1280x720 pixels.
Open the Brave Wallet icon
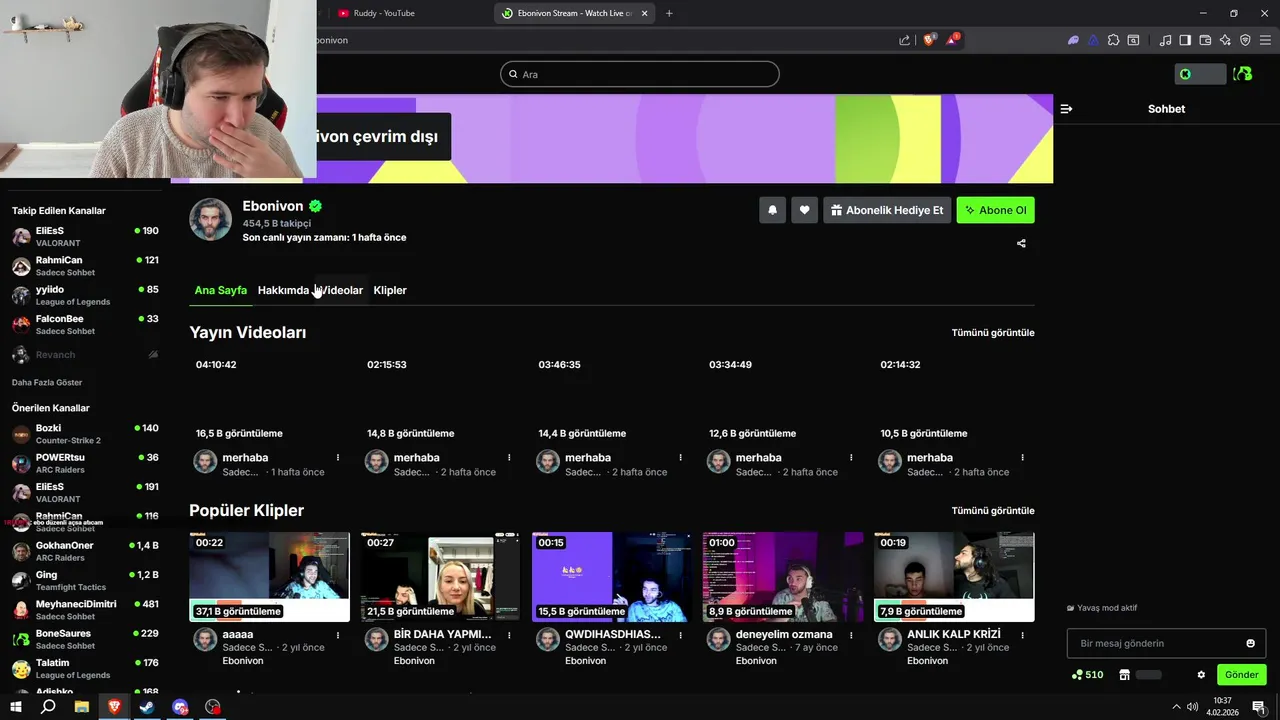pos(1205,40)
